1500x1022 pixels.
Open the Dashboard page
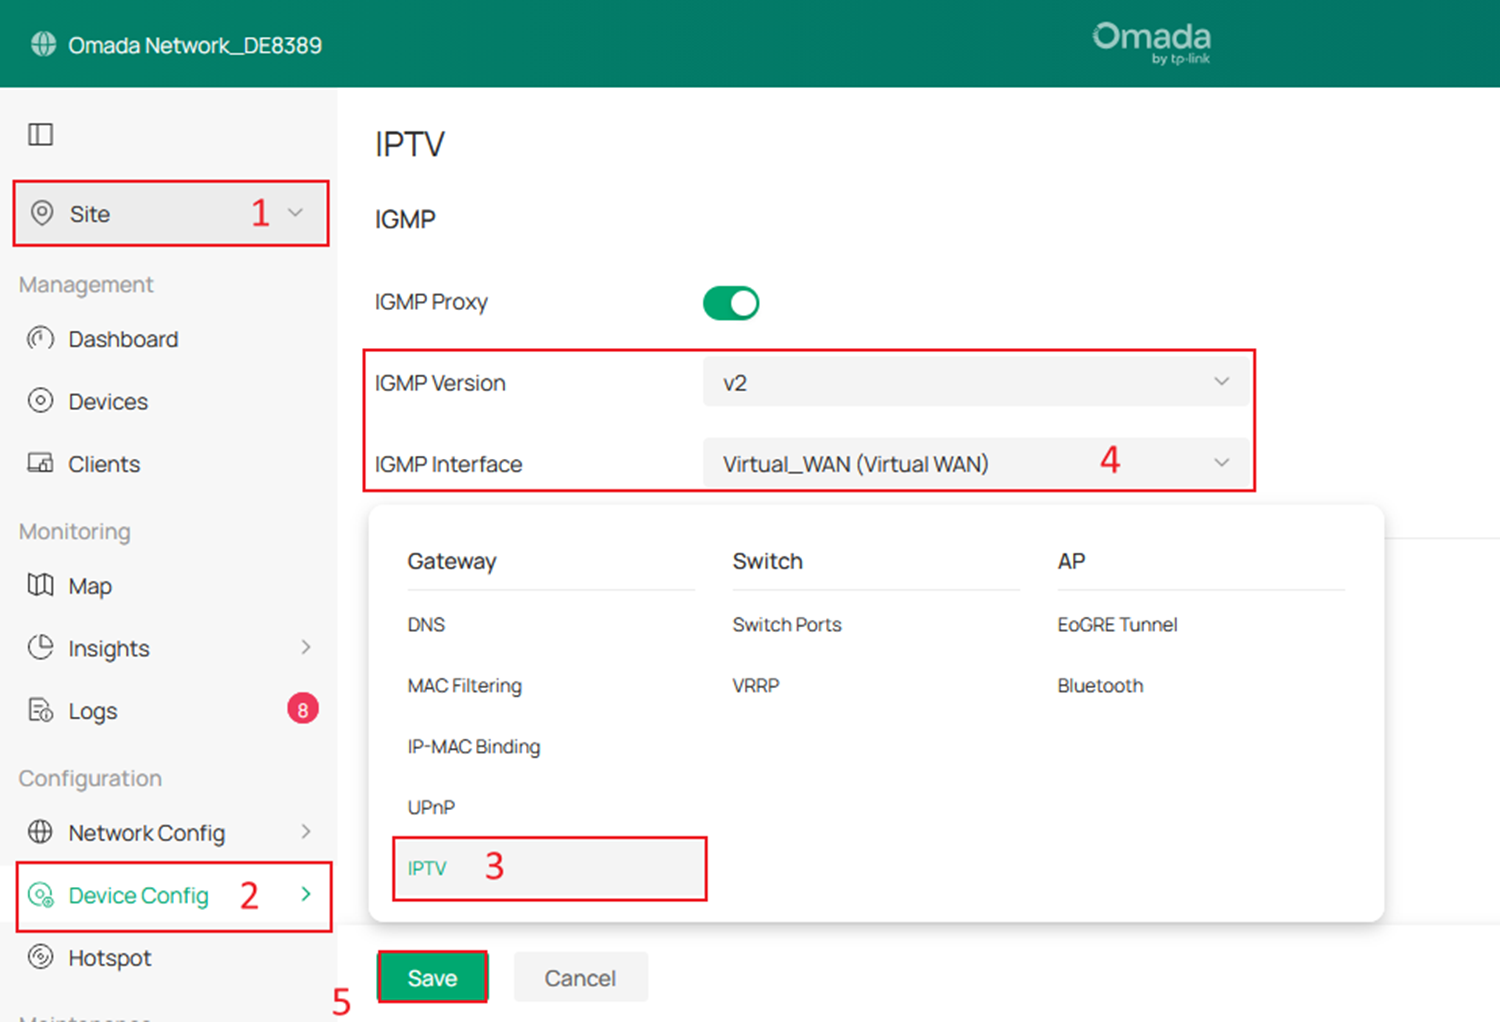tap(40, 339)
